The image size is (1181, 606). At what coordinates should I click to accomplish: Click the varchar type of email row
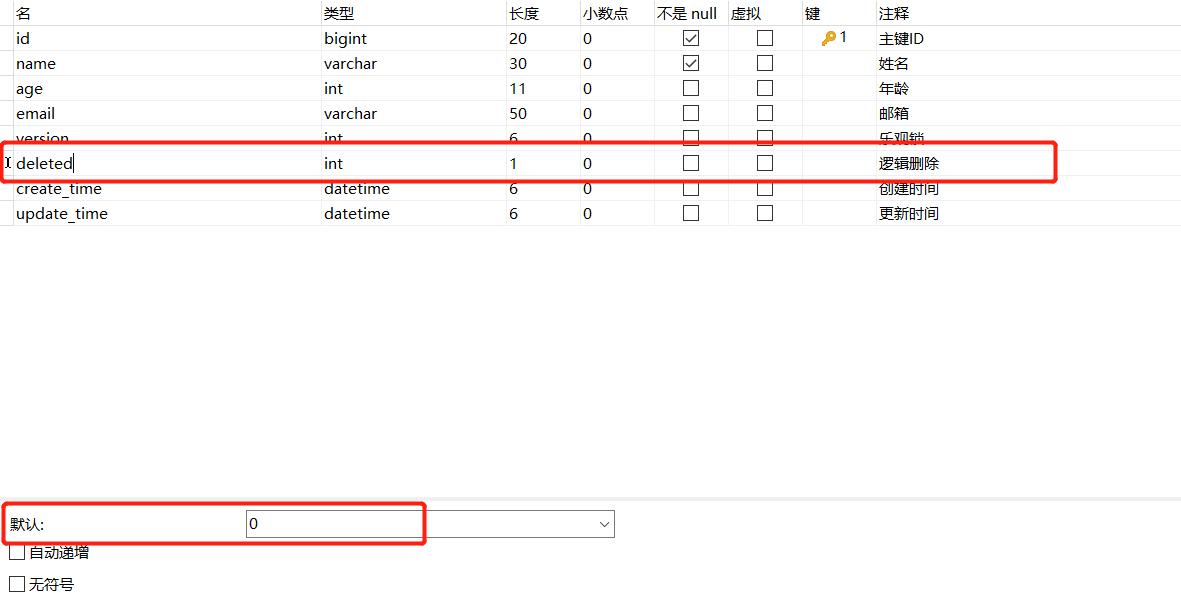pos(414,113)
